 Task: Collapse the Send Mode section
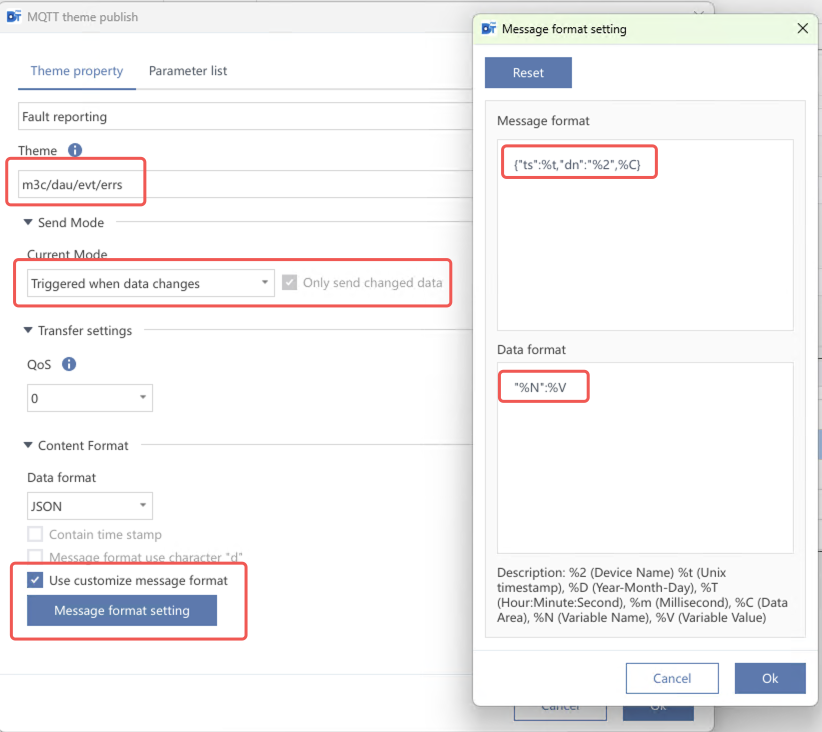coord(28,222)
